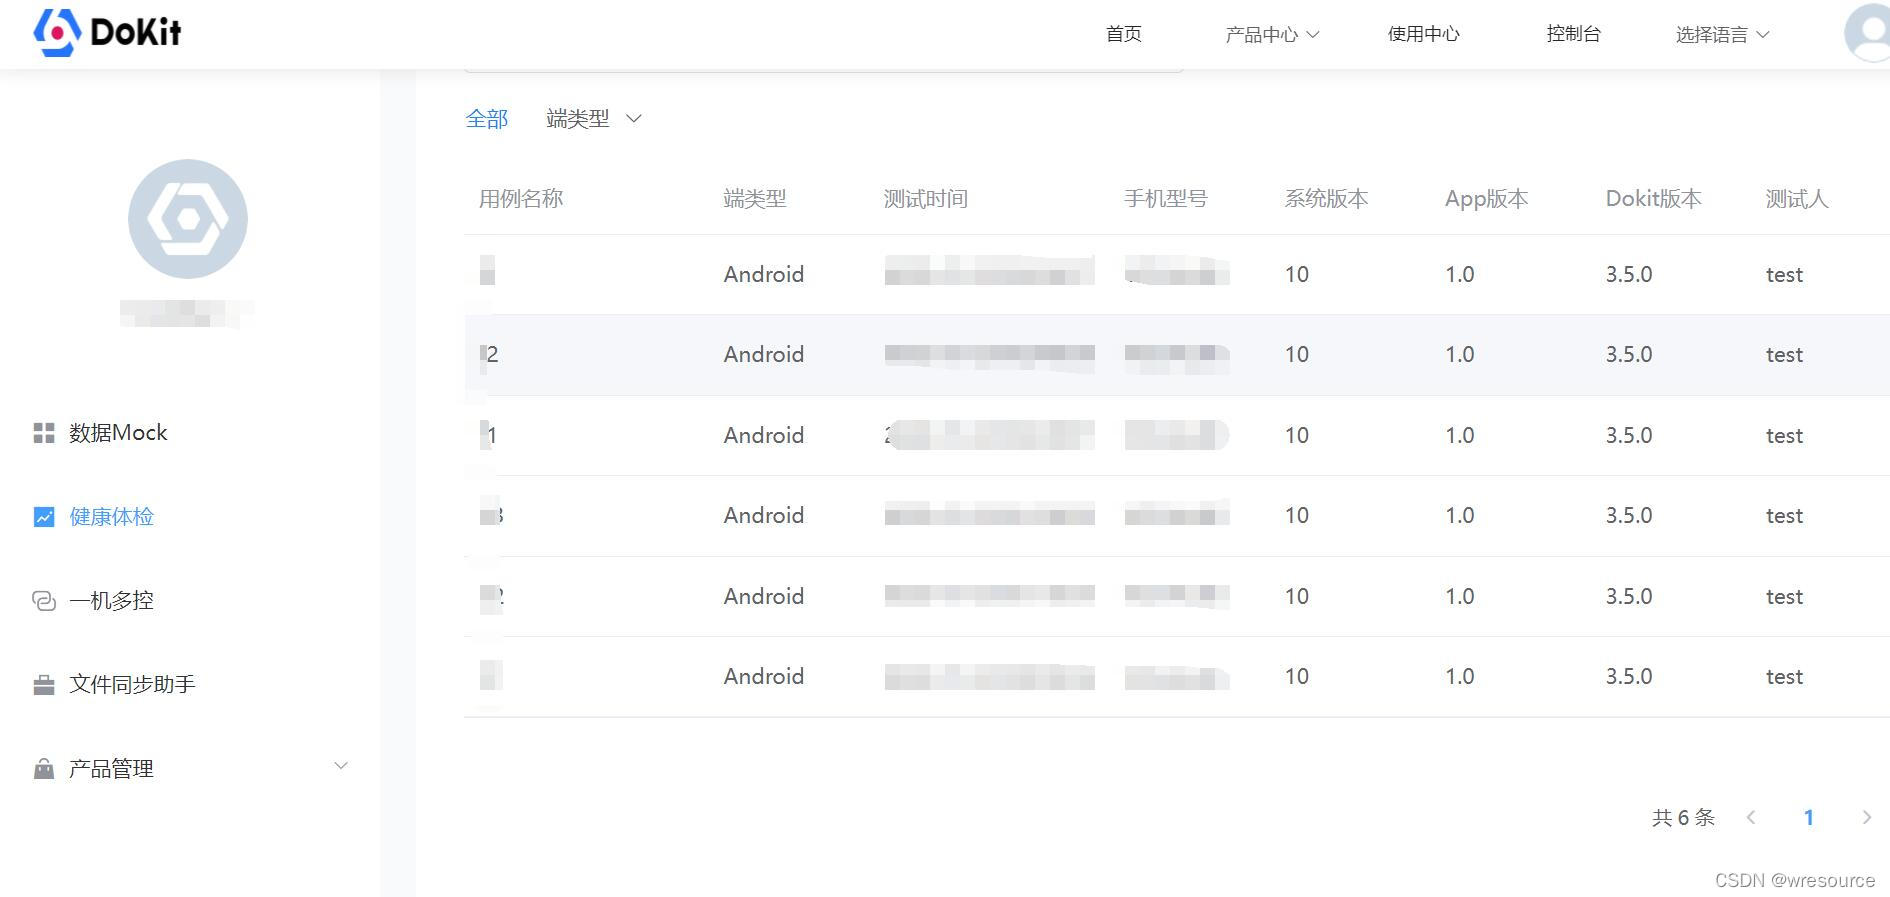Click system version 10 in the third row

(1297, 435)
